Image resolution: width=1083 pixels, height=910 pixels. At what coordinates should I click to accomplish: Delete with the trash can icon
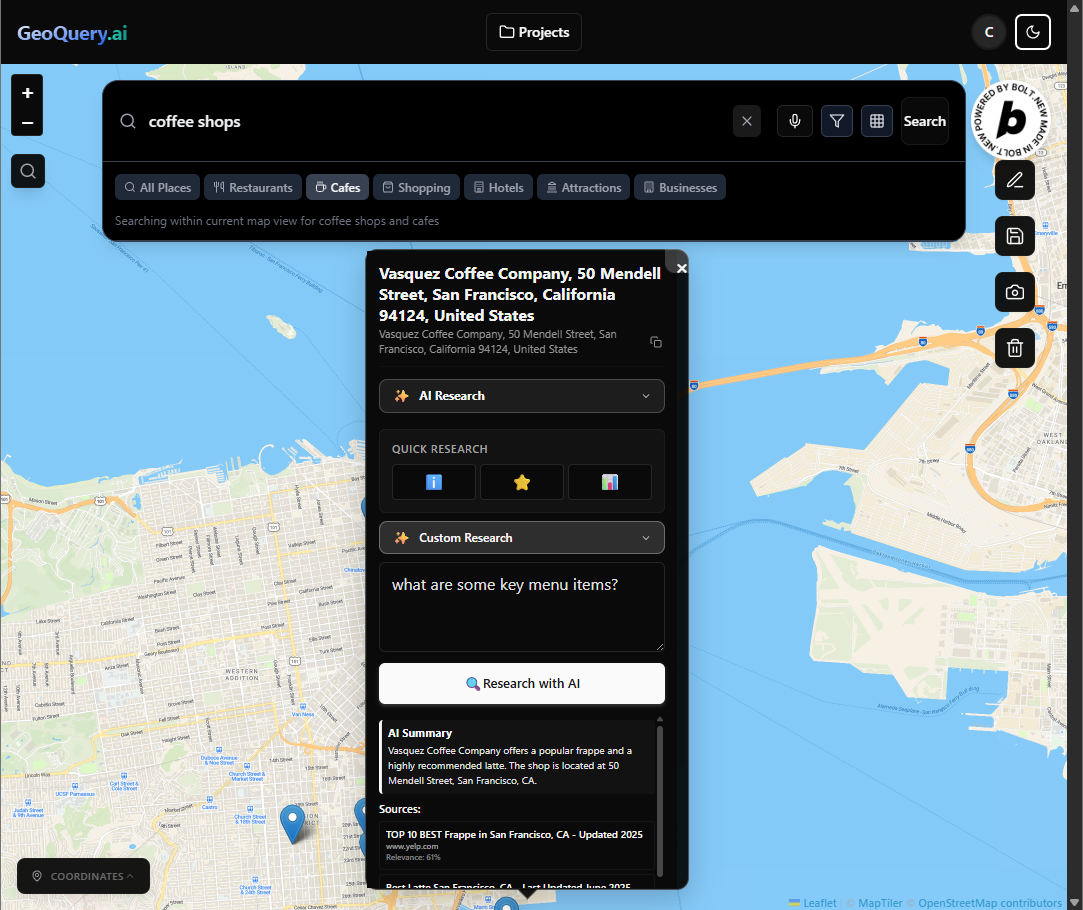point(1015,348)
